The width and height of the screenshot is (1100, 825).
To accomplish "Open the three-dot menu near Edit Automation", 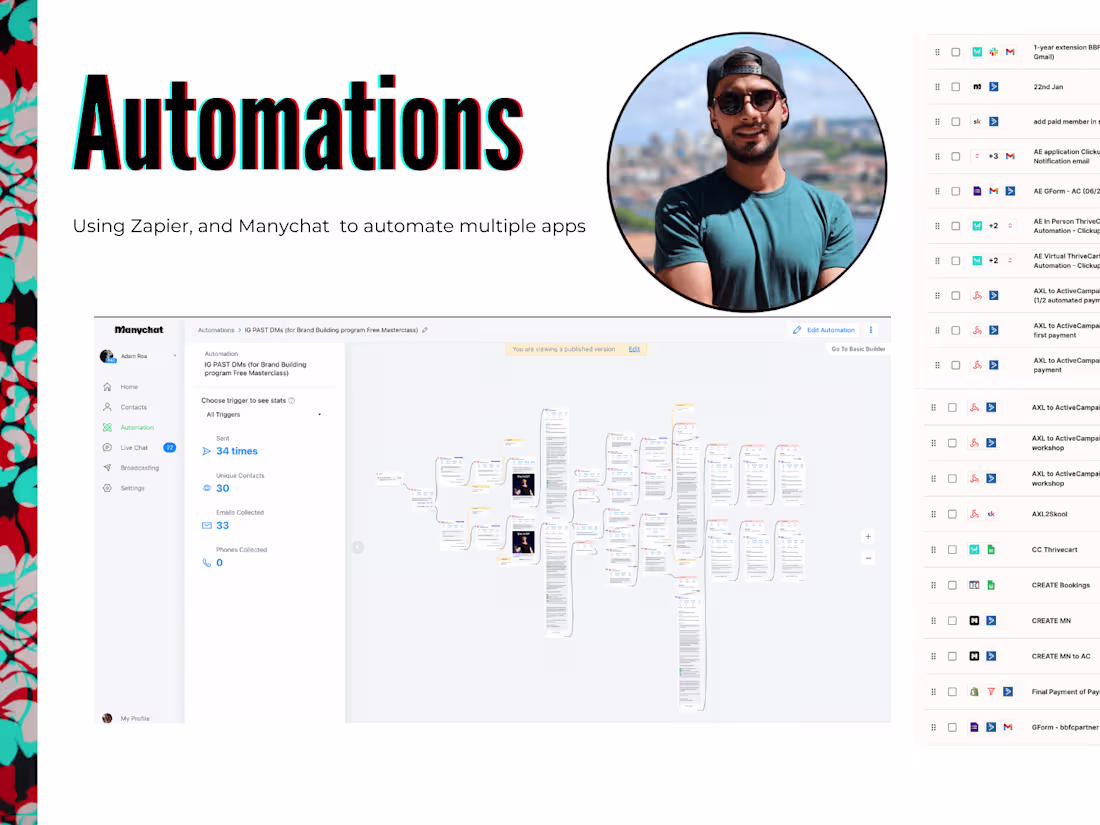I will [871, 330].
